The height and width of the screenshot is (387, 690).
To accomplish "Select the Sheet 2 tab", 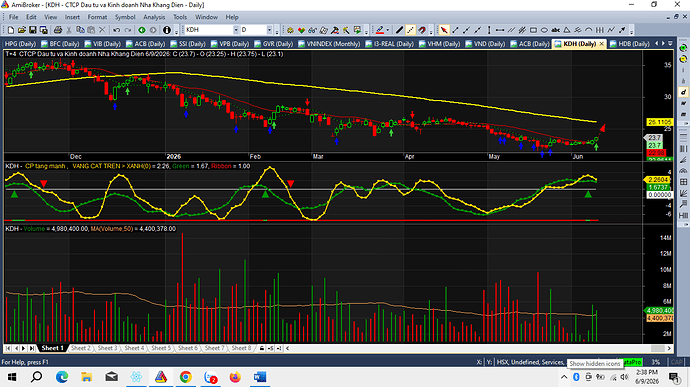I will 81,348.
